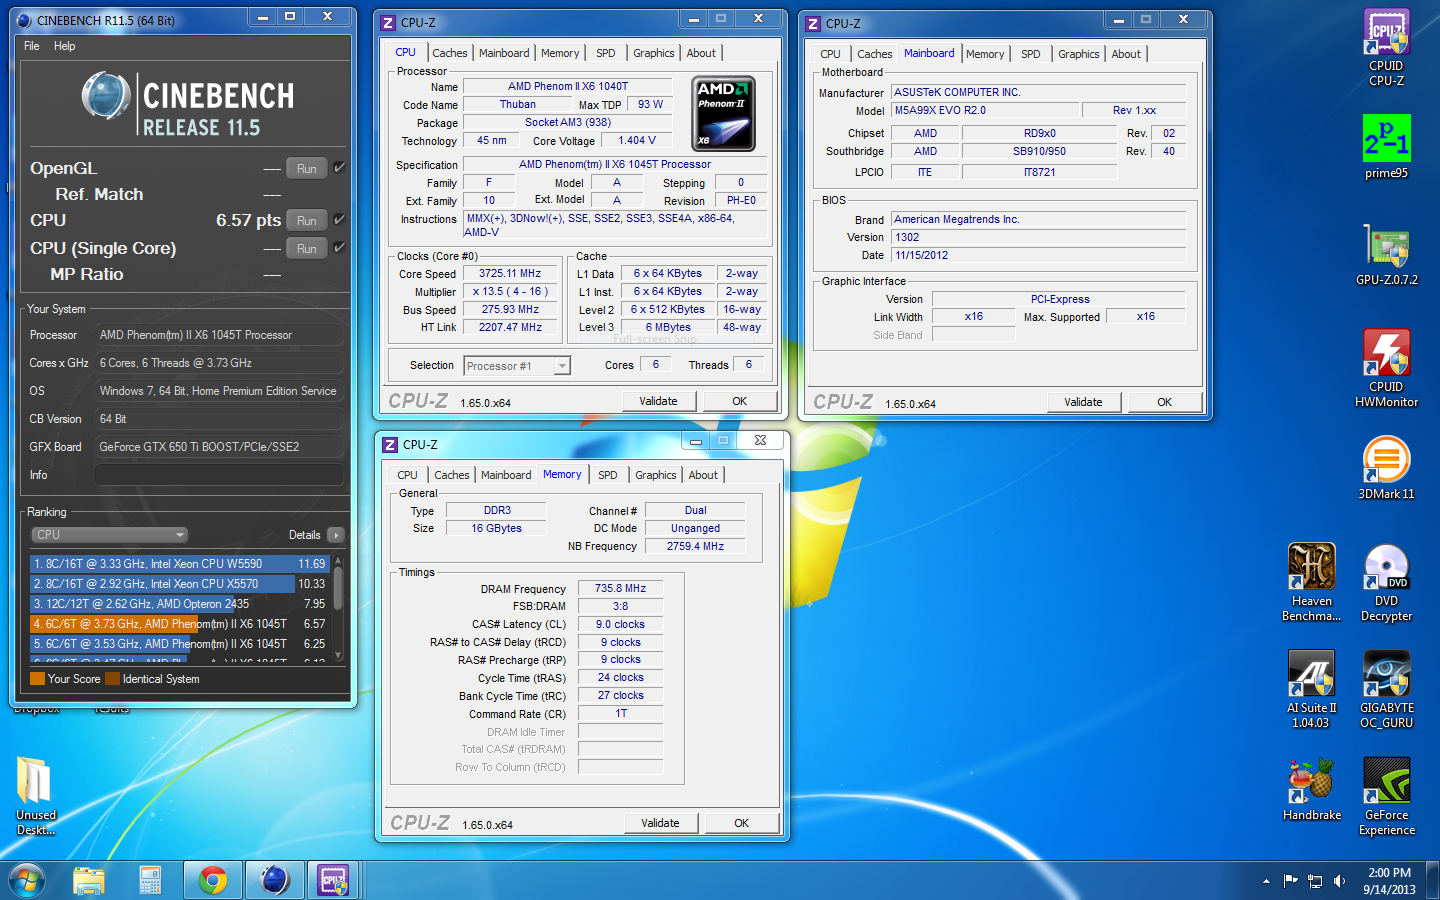The width and height of the screenshot is (1440, 900).
Task: Click the Windows Start orb
Action: pos(27,881)
